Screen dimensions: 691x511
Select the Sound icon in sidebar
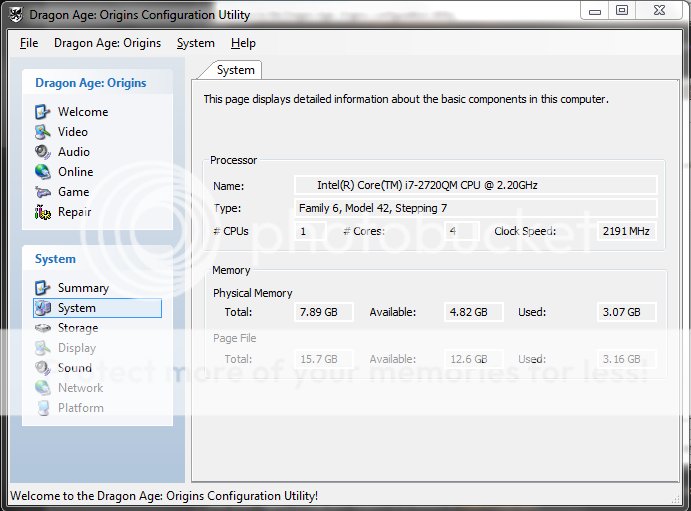click(43, 368)
